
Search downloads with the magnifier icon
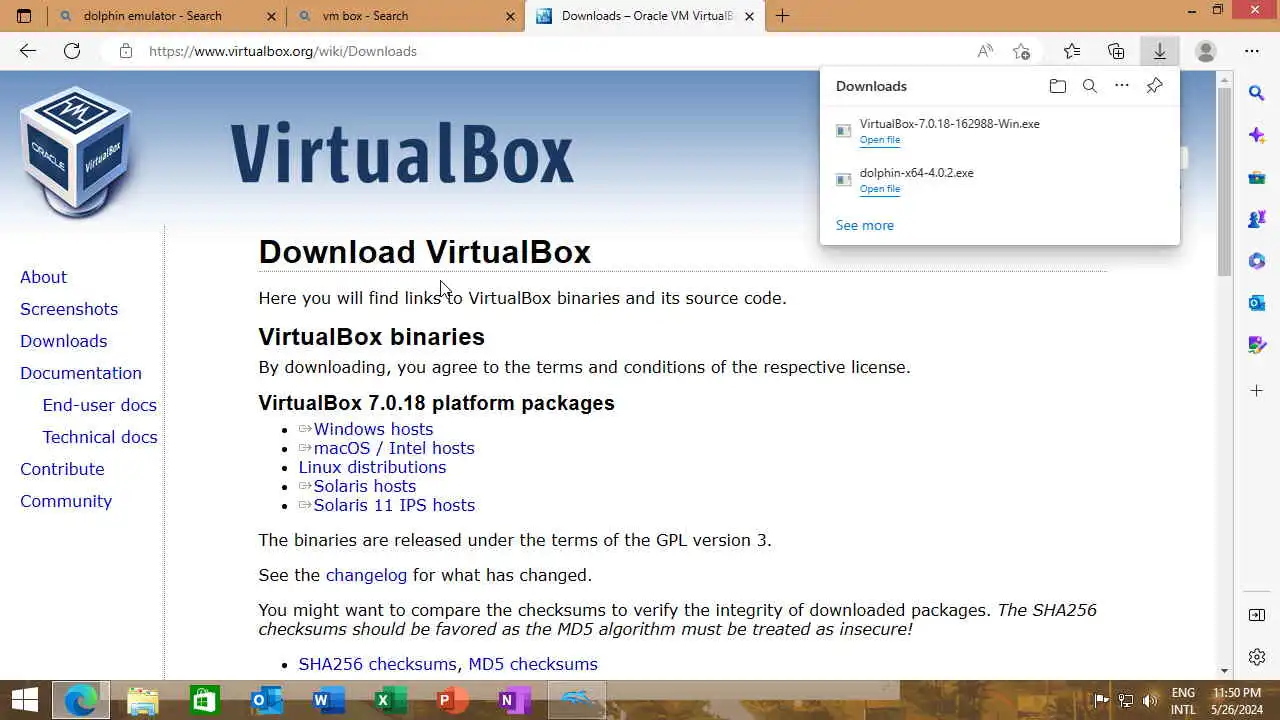1090,86
